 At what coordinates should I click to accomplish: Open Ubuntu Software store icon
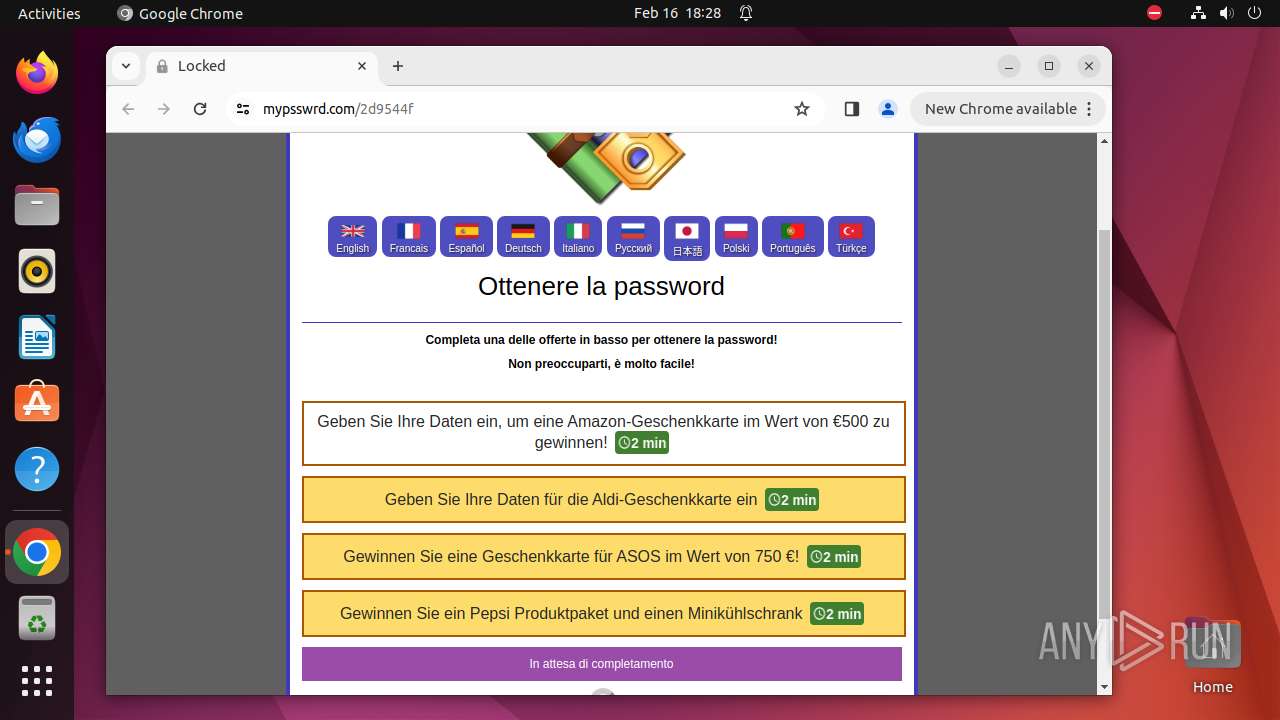coord(37,403)
